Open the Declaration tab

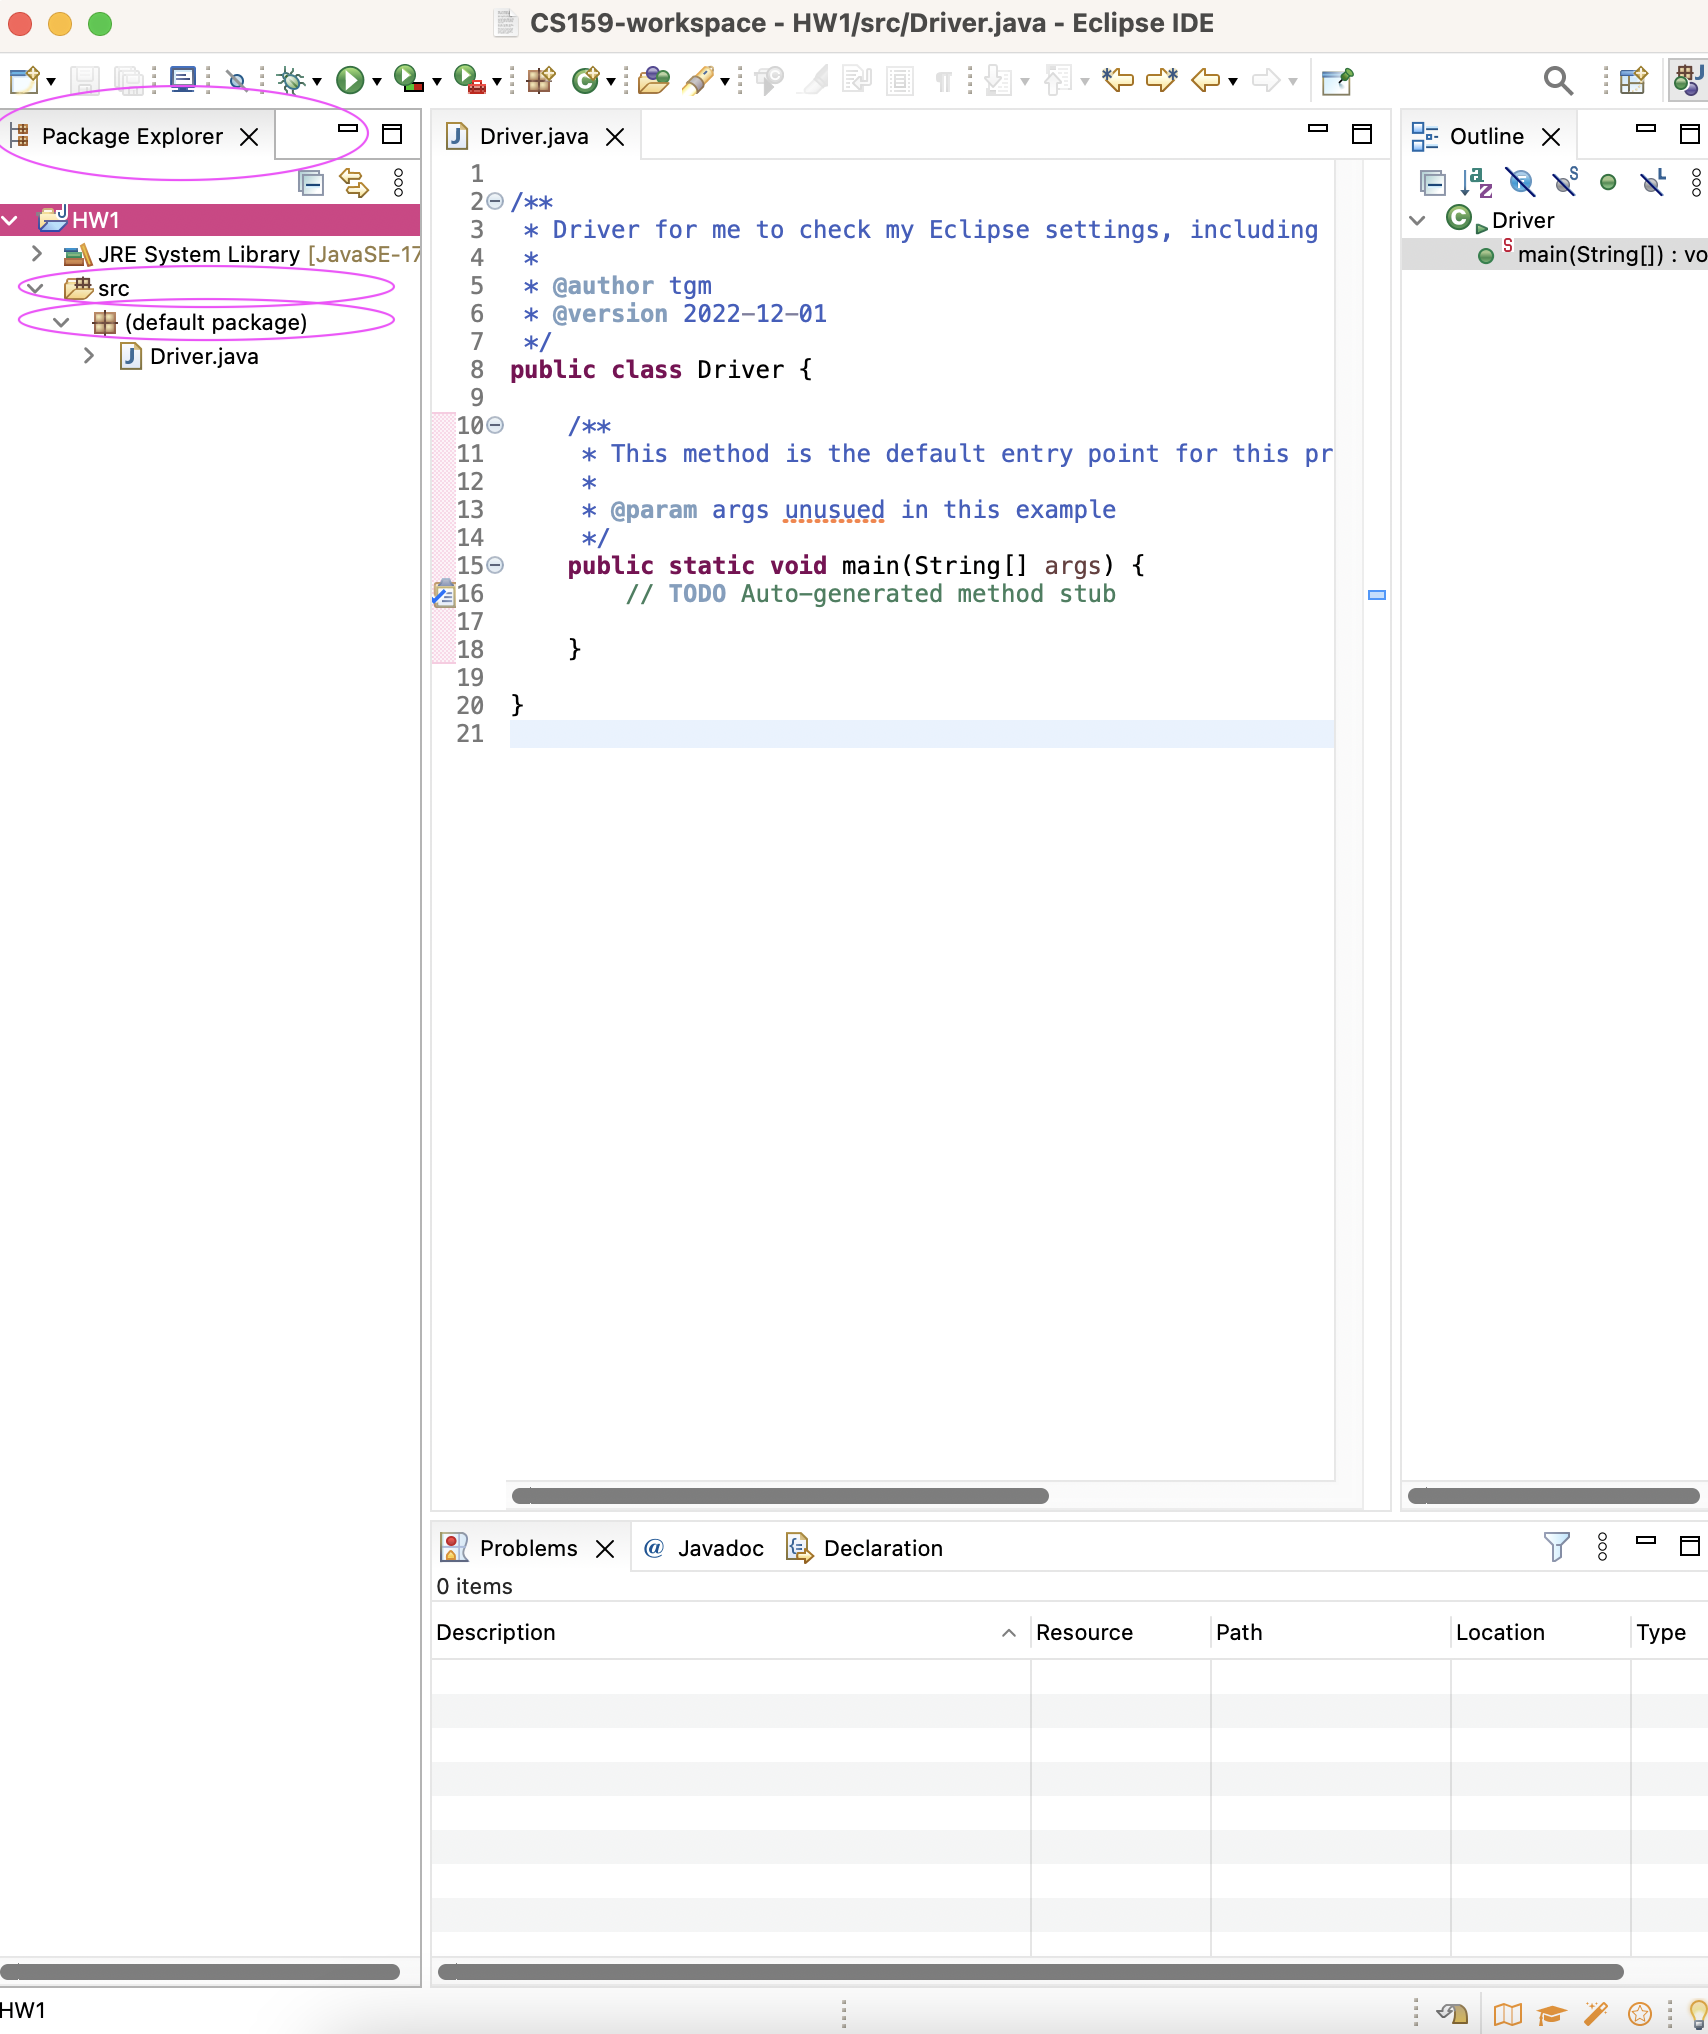click(x=865, y=1548)
